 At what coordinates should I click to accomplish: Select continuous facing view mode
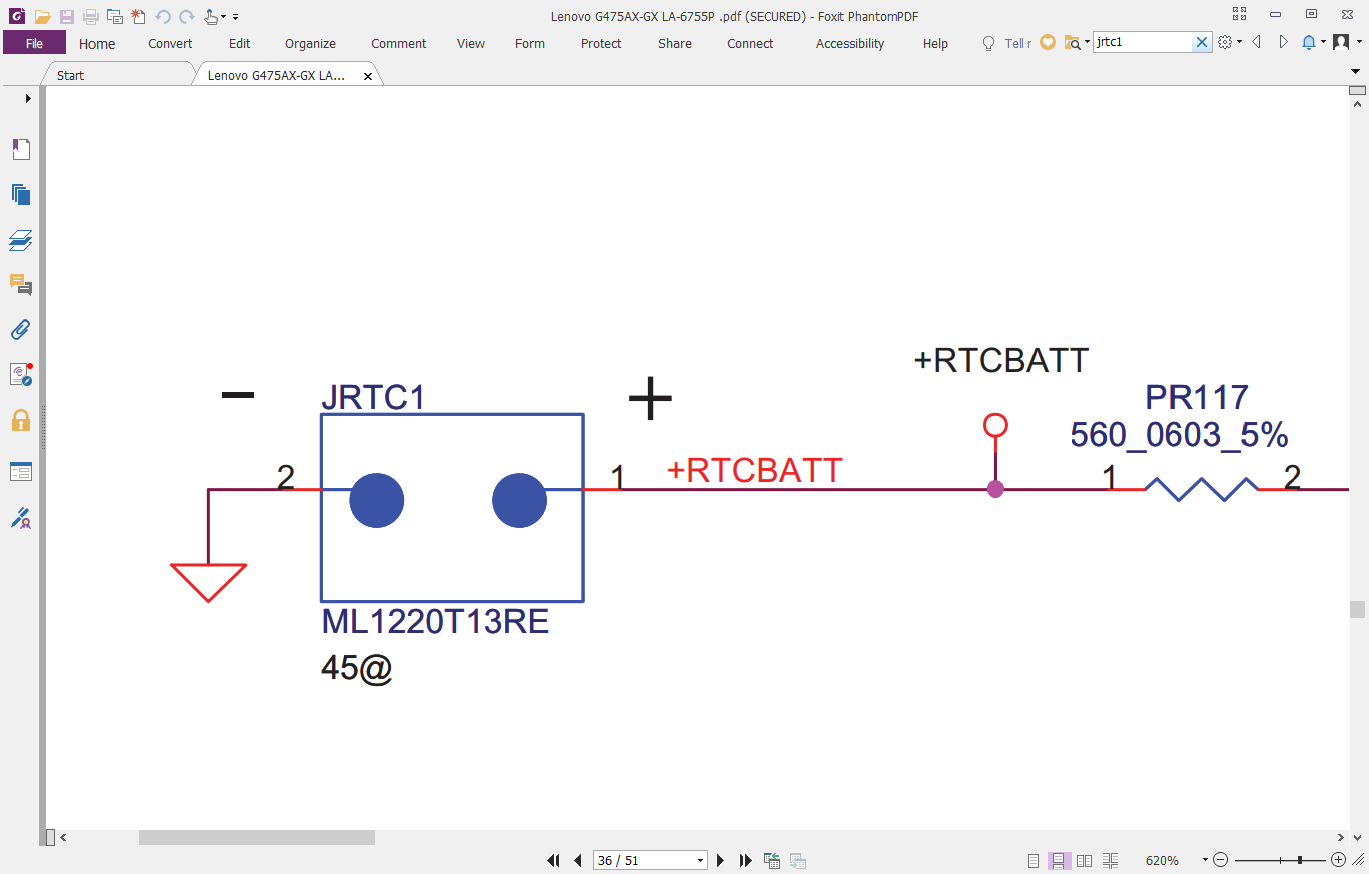tap(1110, 860)
